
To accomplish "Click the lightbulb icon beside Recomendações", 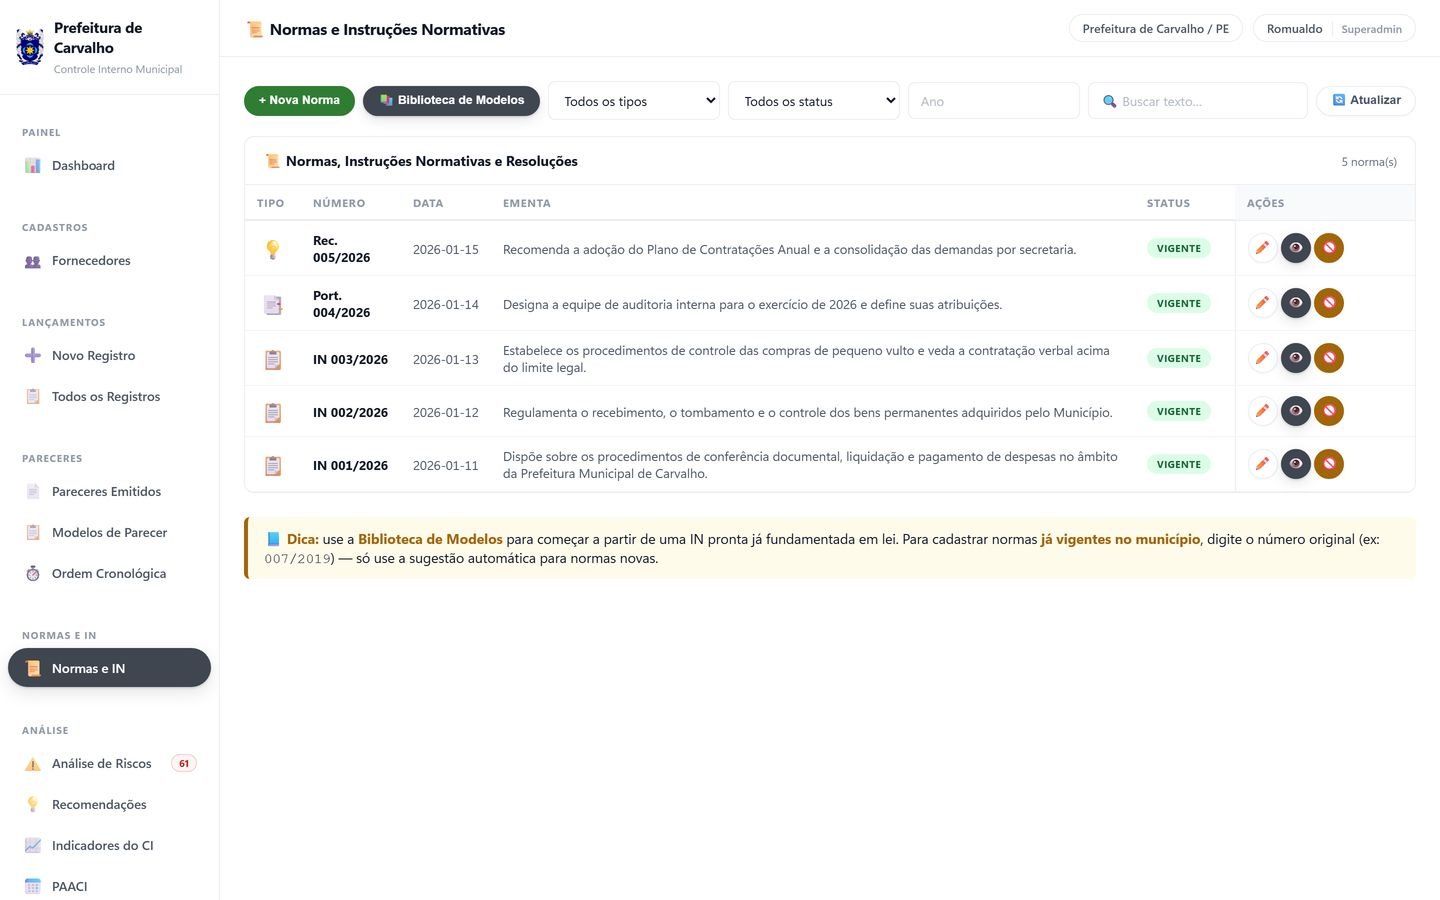I will 33,805.
